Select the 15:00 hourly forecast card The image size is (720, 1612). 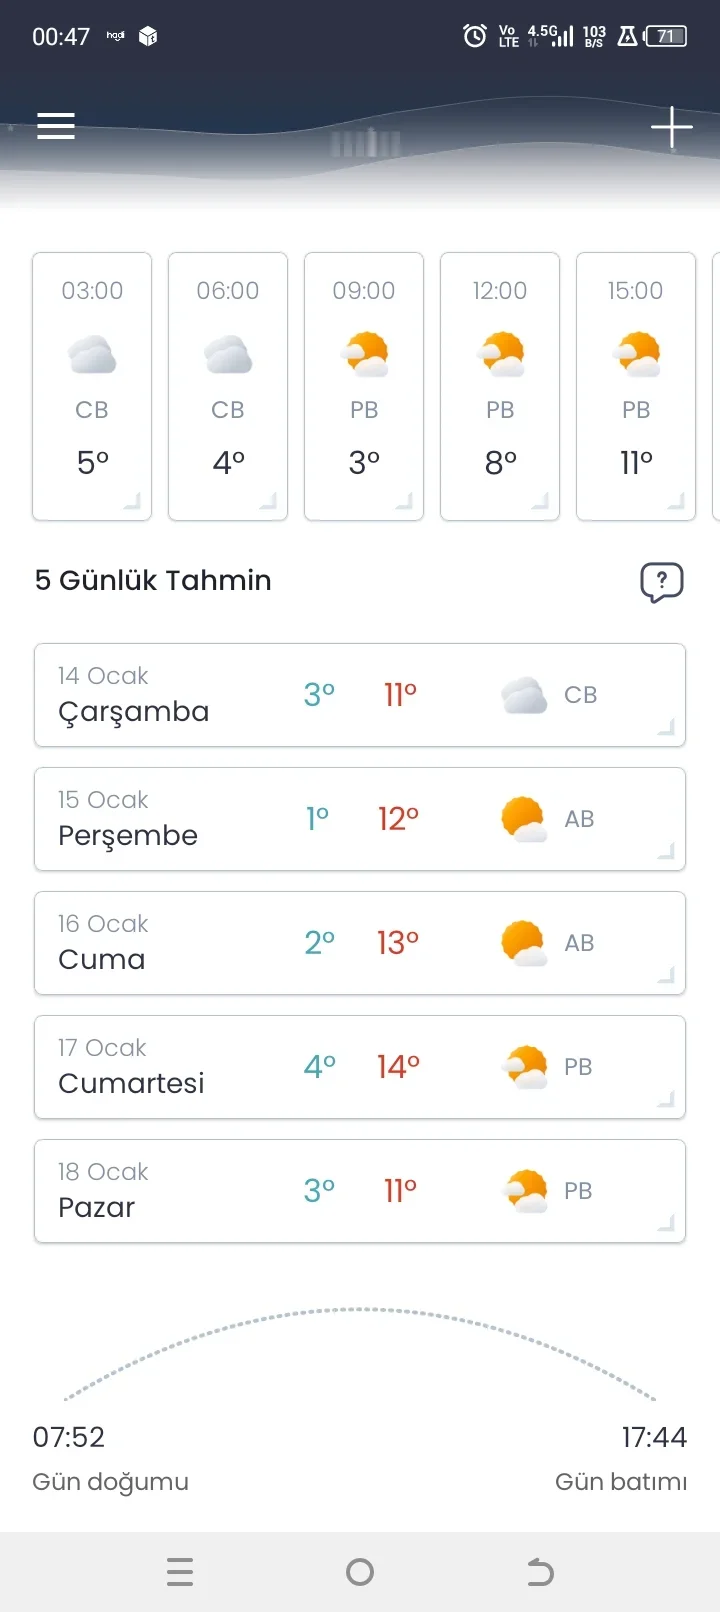click(x=636, y=386)
